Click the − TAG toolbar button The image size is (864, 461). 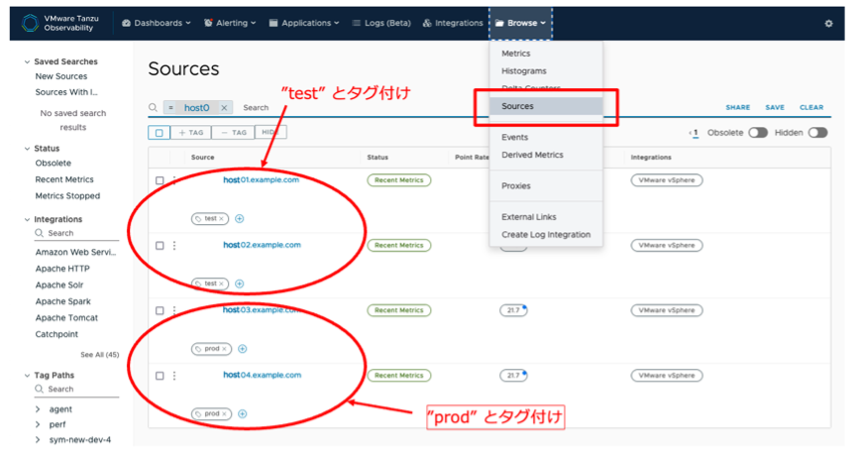[233, 133]
